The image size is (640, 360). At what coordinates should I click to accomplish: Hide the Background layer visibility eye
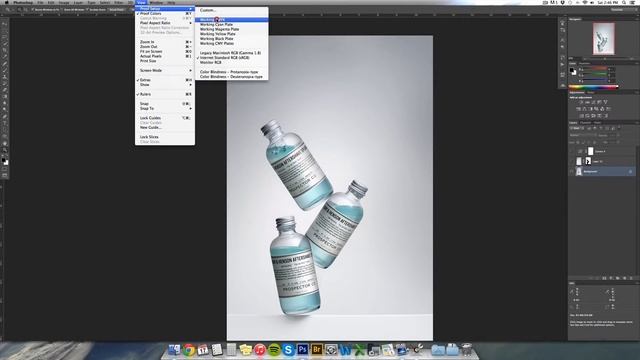coord(571,172)
